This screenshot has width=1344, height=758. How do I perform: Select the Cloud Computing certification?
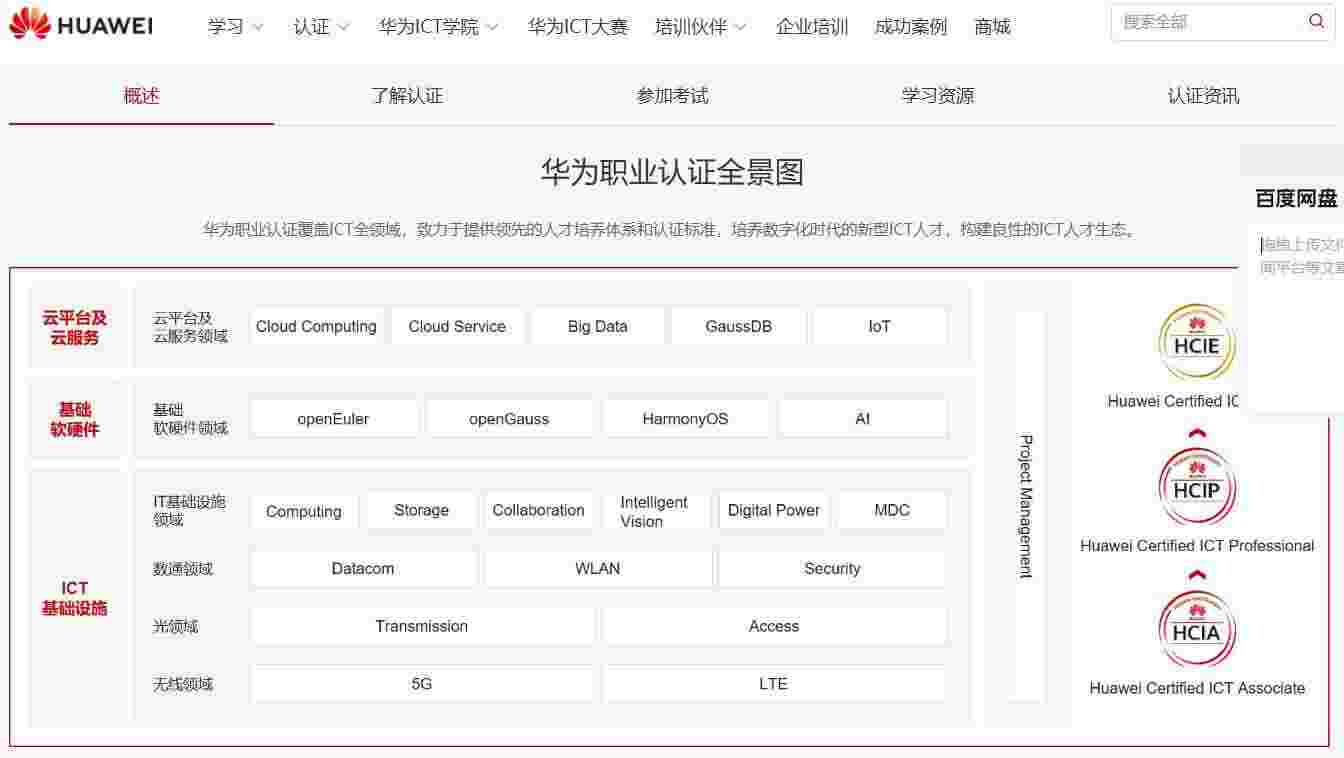316,327
